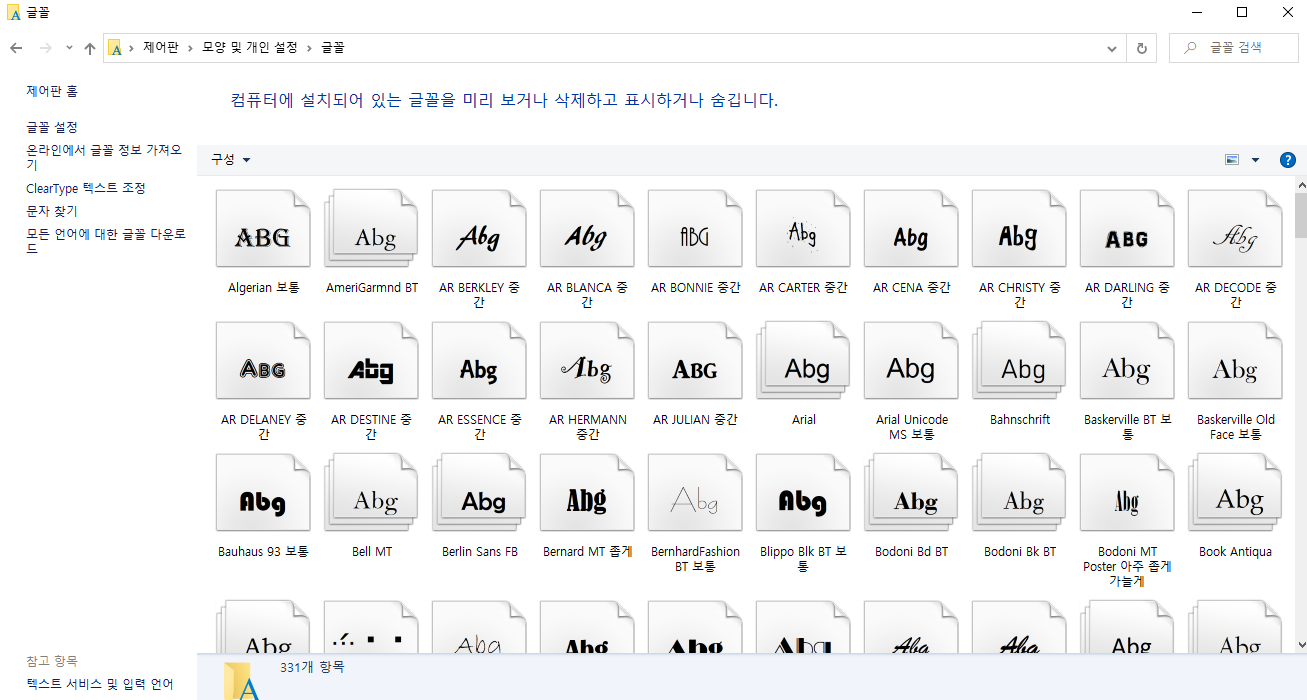
Task: Select the AR CHRISTY 중간 font icon
Action: click(x=1019, y=229)
